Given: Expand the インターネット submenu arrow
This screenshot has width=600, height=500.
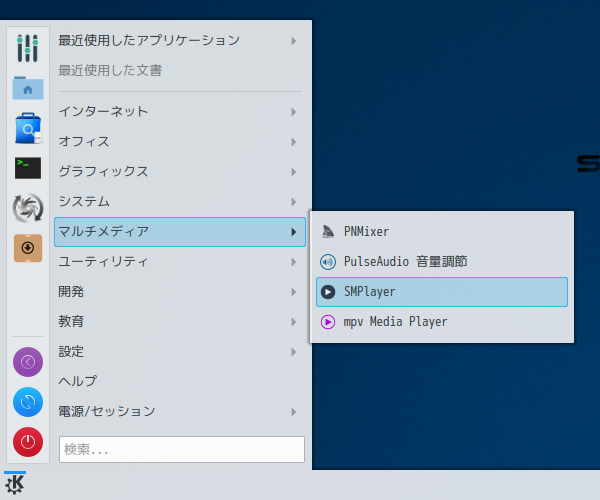Looking at the screenshot, I should (x=293, y=112).
